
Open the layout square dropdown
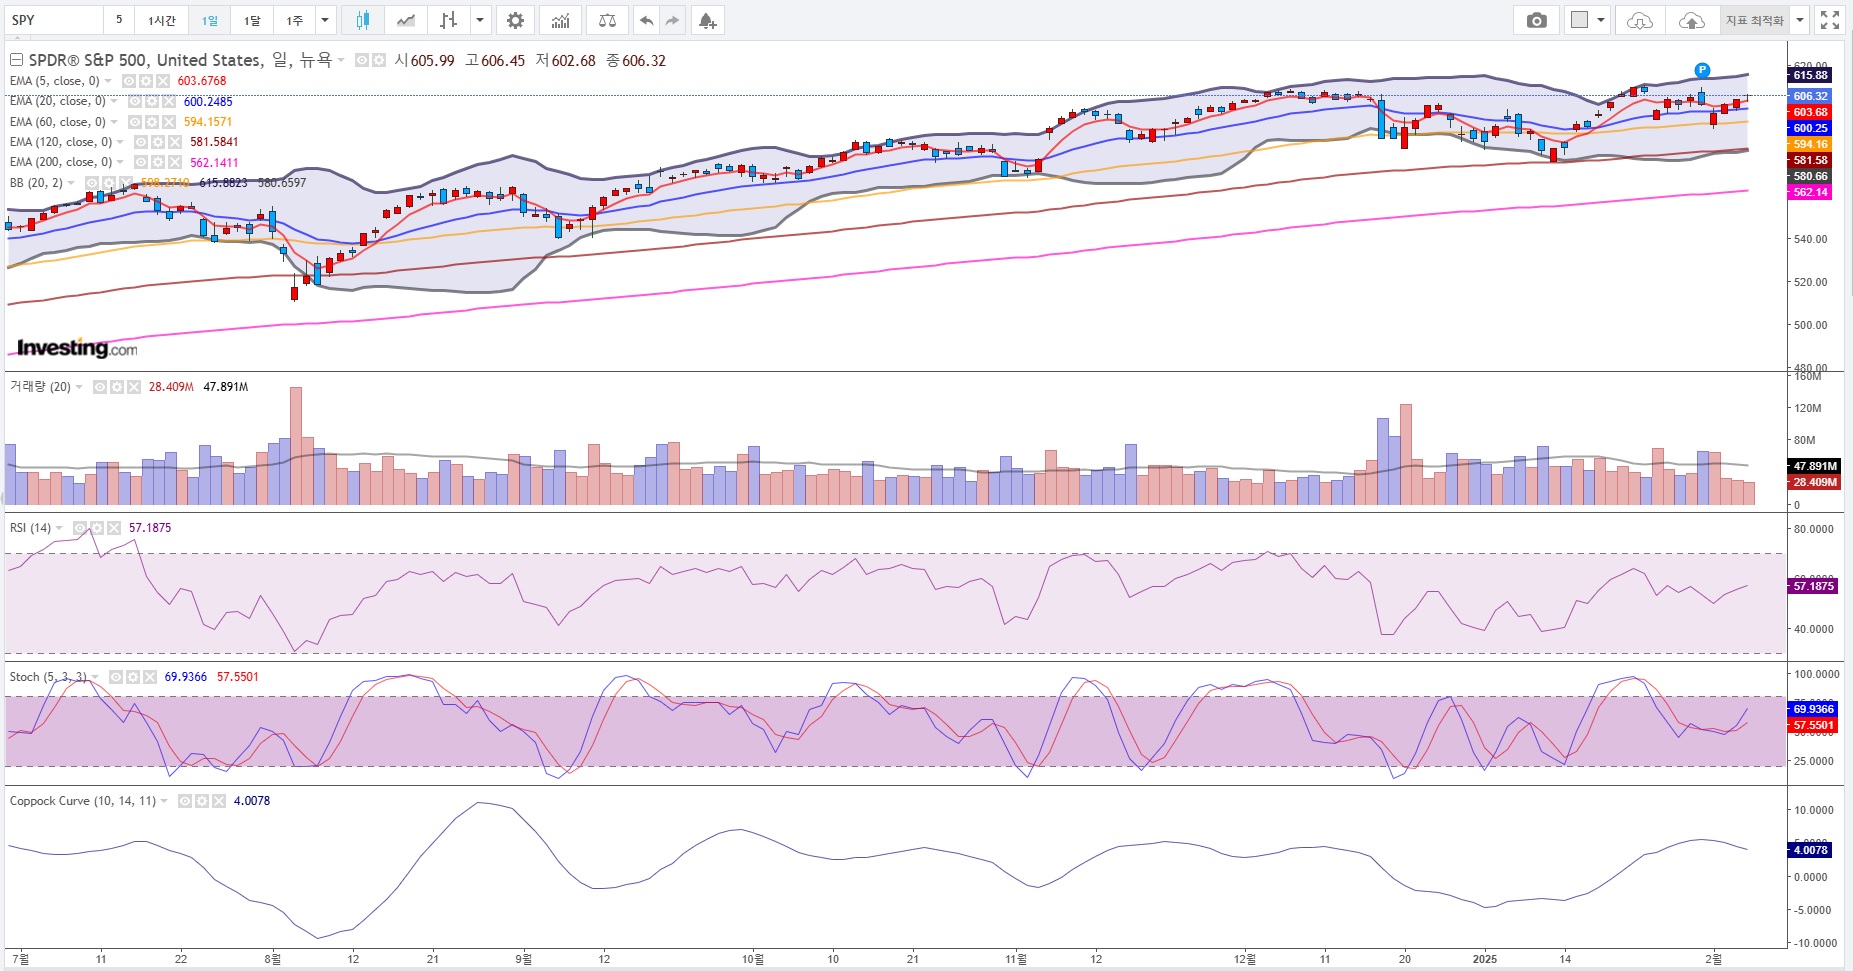click(x=1586, y=20)
